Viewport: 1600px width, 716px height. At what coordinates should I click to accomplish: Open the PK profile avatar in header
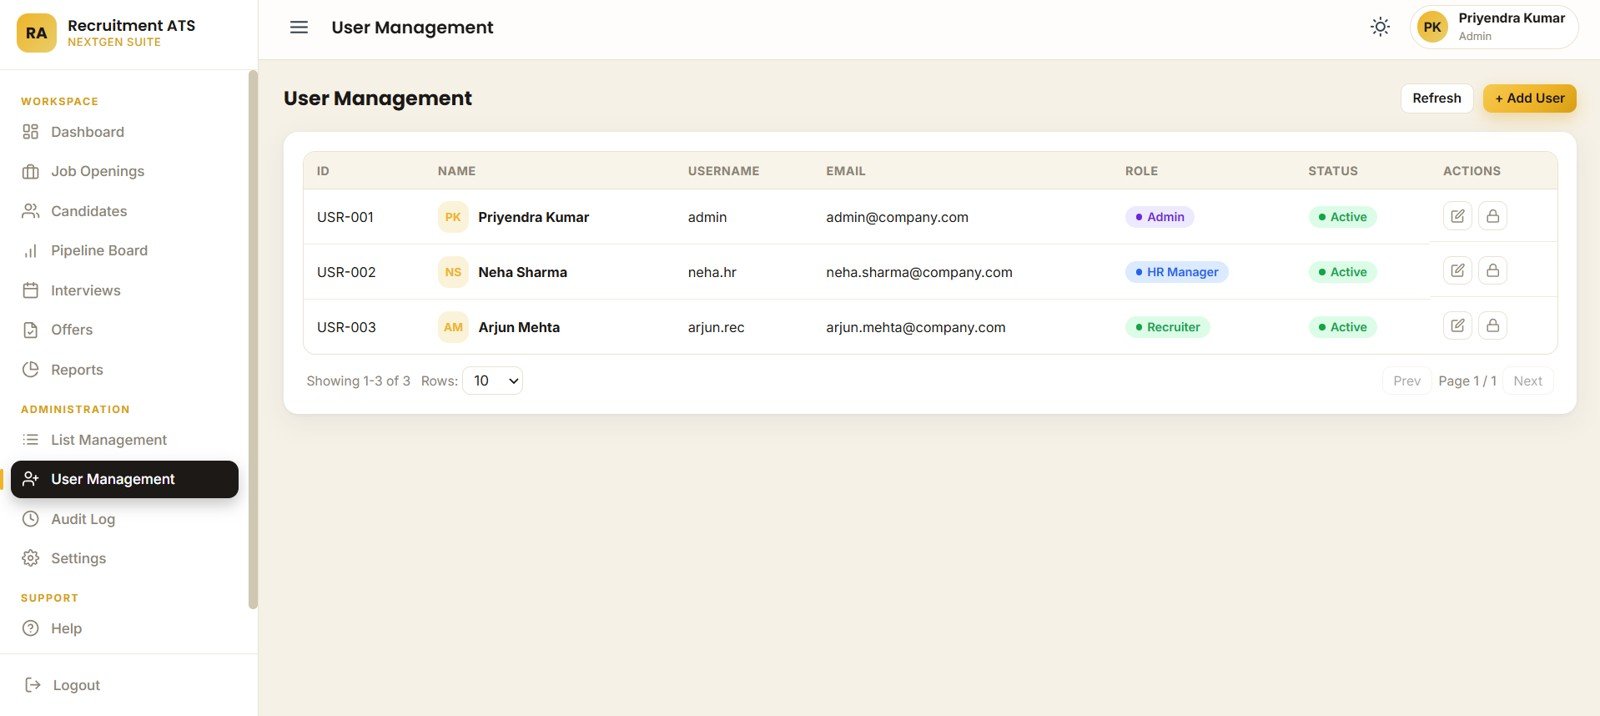click(1432, 27)
